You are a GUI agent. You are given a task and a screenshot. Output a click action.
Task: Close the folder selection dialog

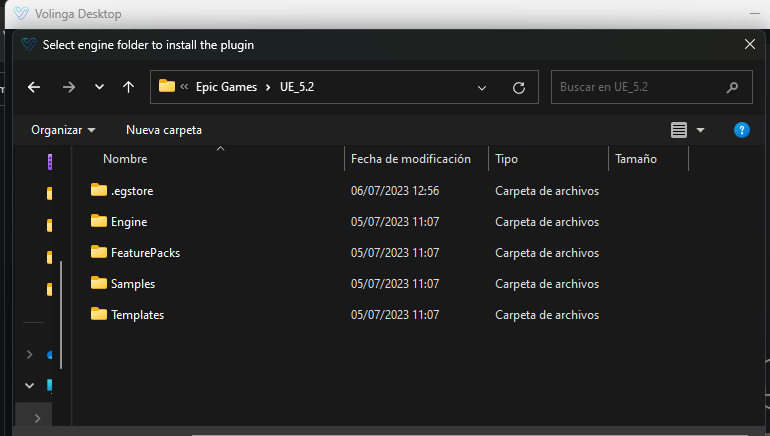click(x=750, y=44)
